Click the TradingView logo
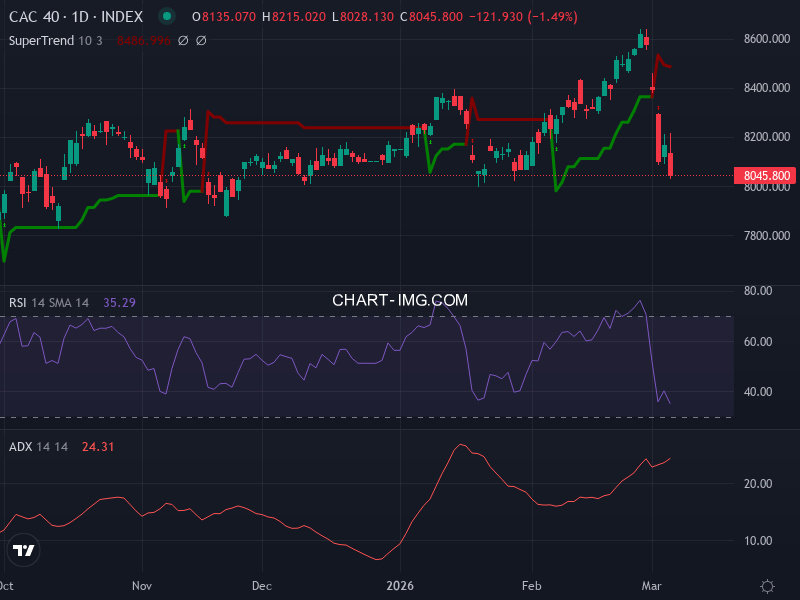The image size is (800, 600). click(x=22, y=549)
